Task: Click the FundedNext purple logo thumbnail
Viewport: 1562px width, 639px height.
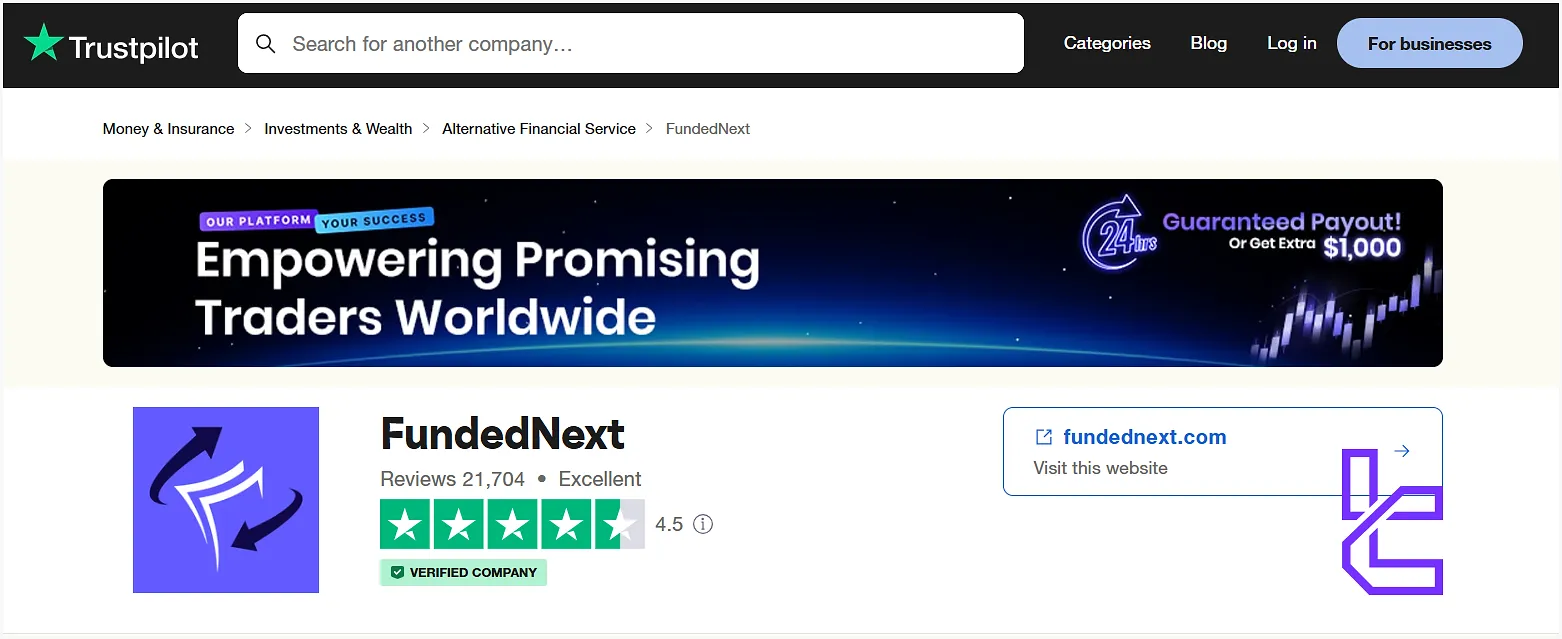Action: pos(225,499)
